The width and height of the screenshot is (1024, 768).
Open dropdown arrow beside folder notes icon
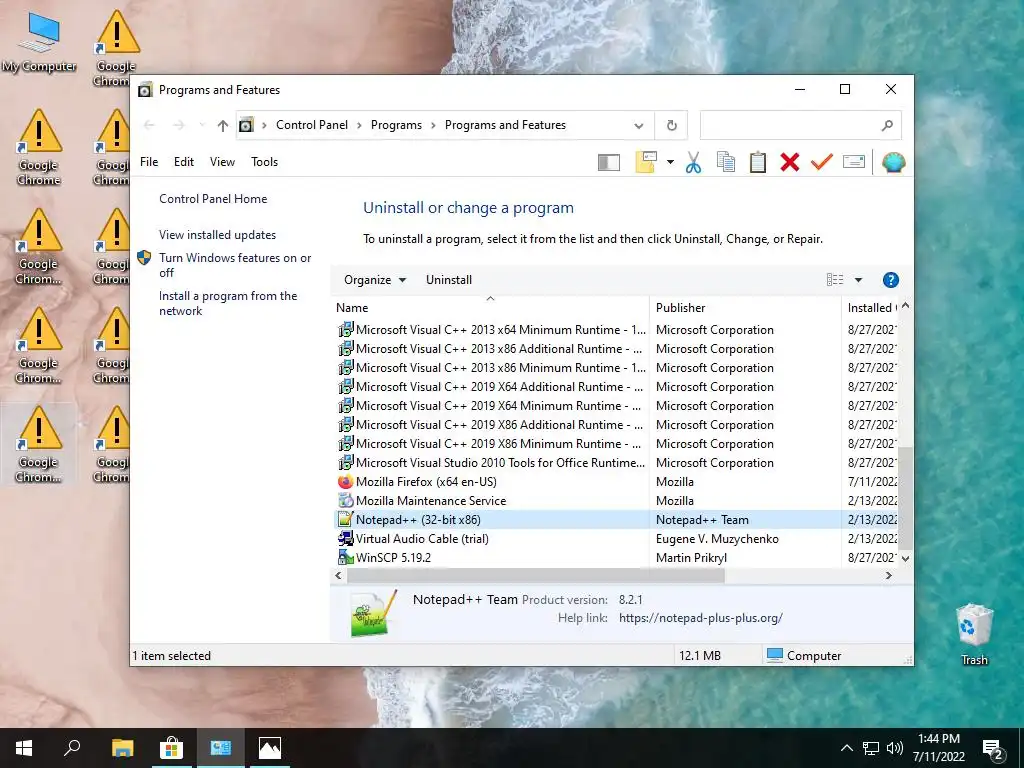670,162
